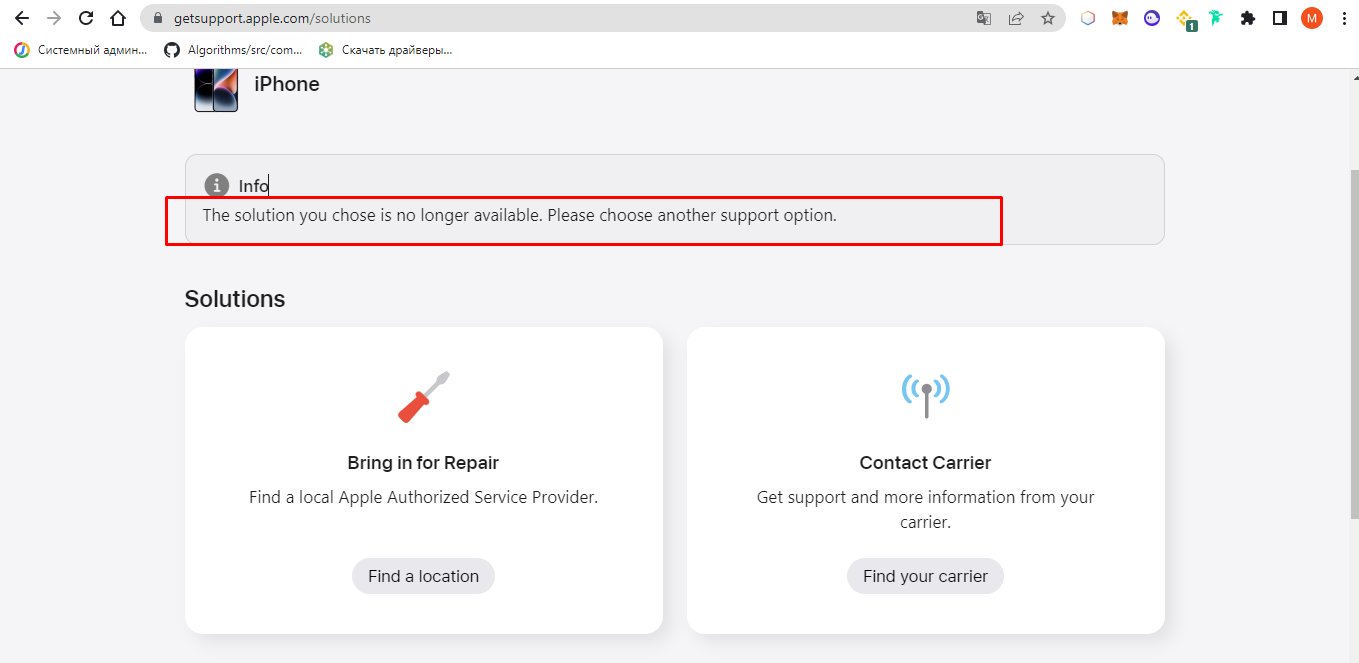Image resolution: width=1359 pixels, height=663 pixels.
Task: Open the Algorithms/src/com GitHub bookmark
Action: (x=235, y=49)
